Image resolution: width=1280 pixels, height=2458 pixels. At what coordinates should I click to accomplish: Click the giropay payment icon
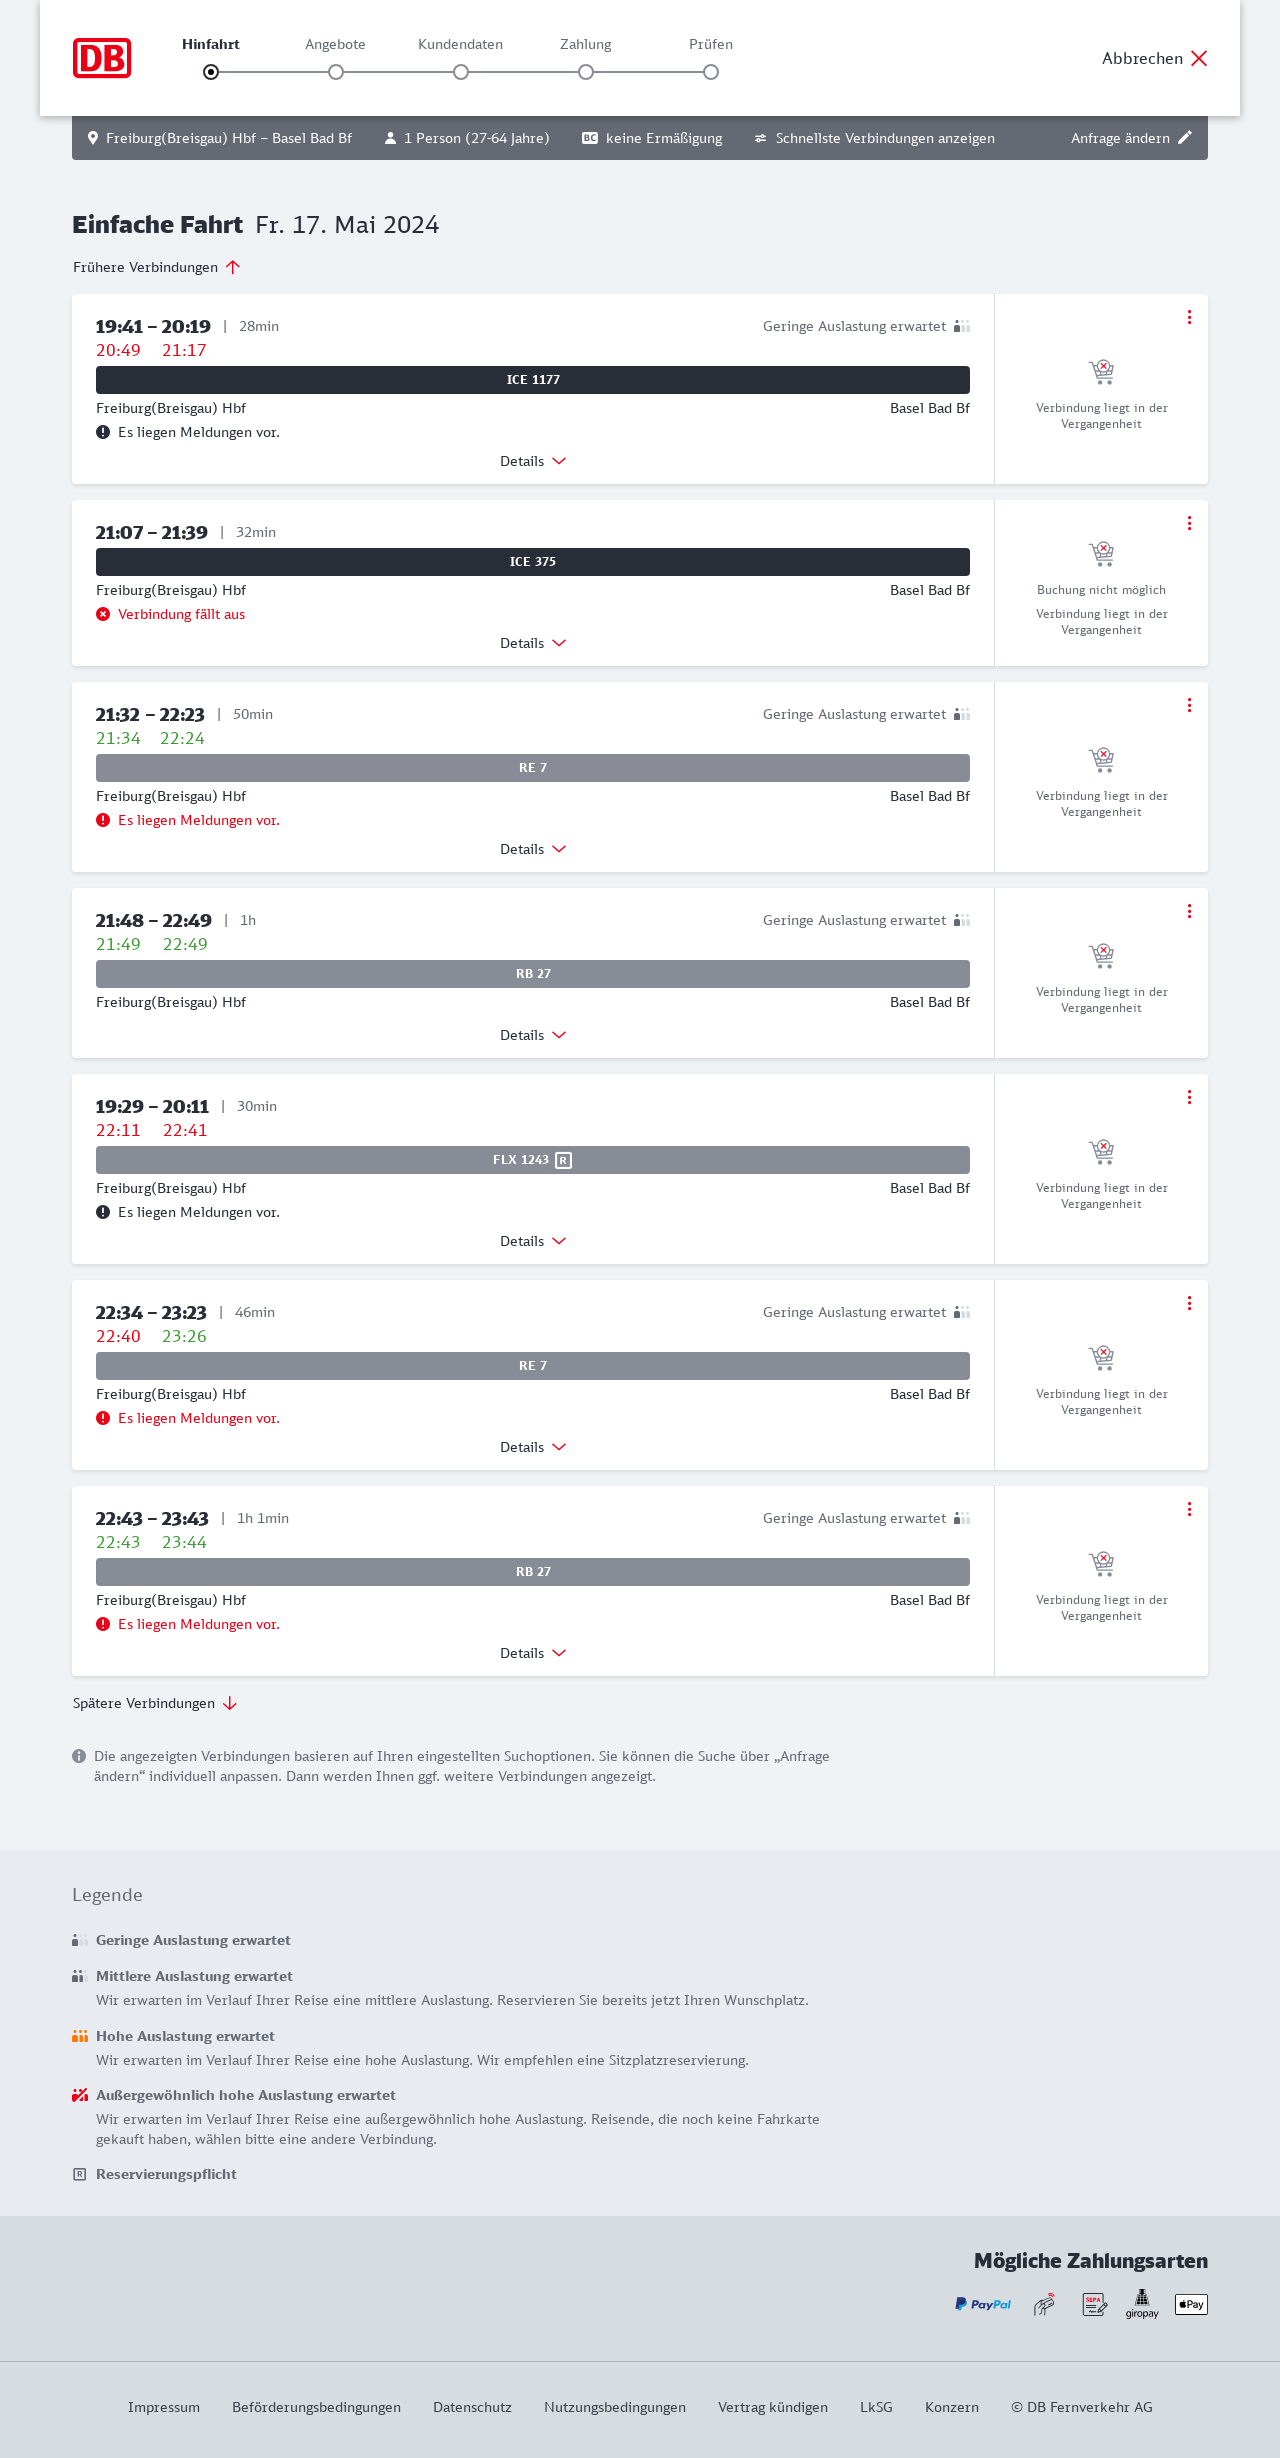(1142, 2304)
